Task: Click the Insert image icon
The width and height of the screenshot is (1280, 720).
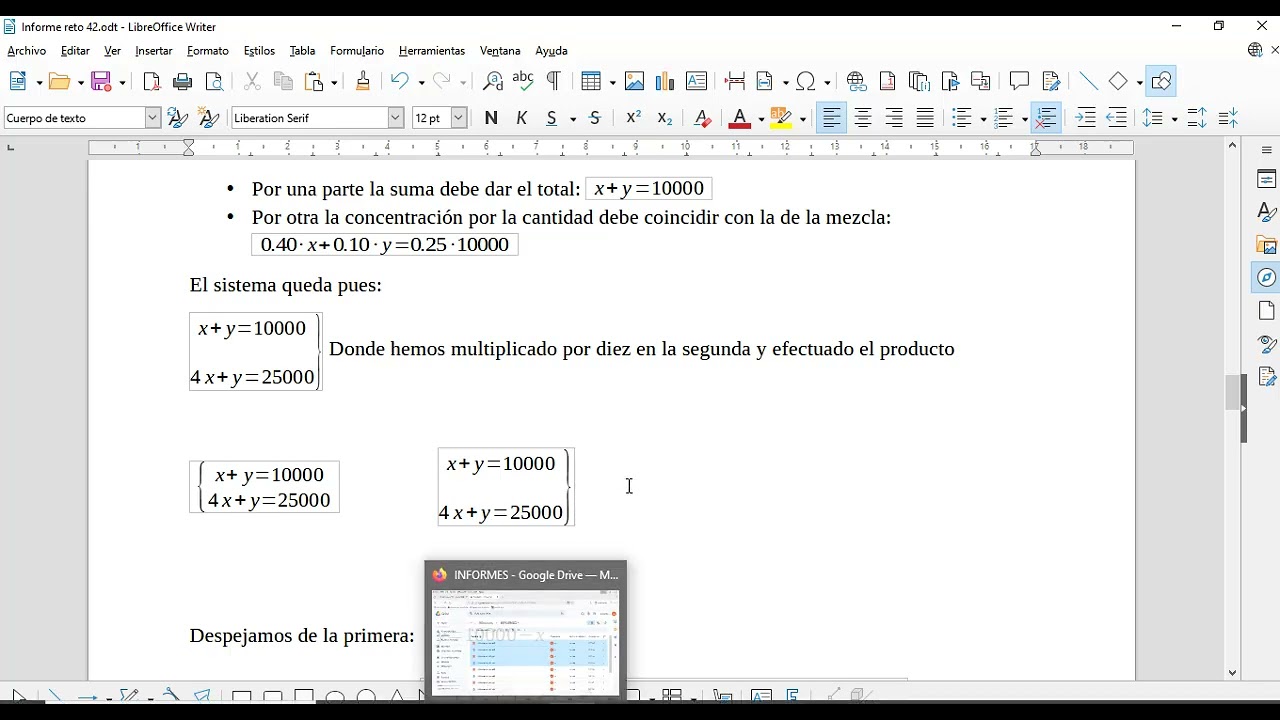Action: click(x=634, y=82)
